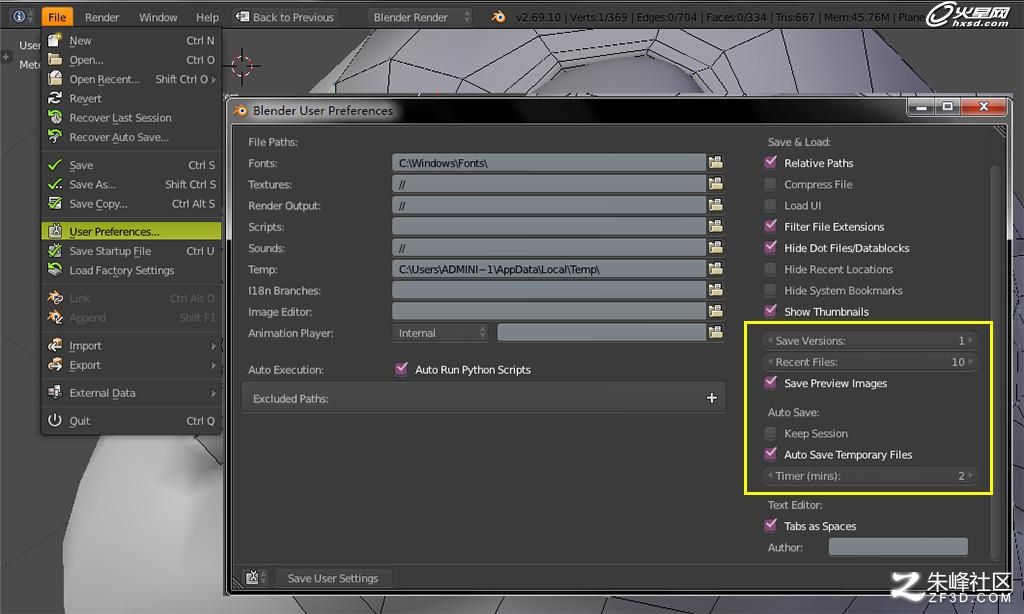
Task: Click the Save Startup File icon
Action: [56, 251]
